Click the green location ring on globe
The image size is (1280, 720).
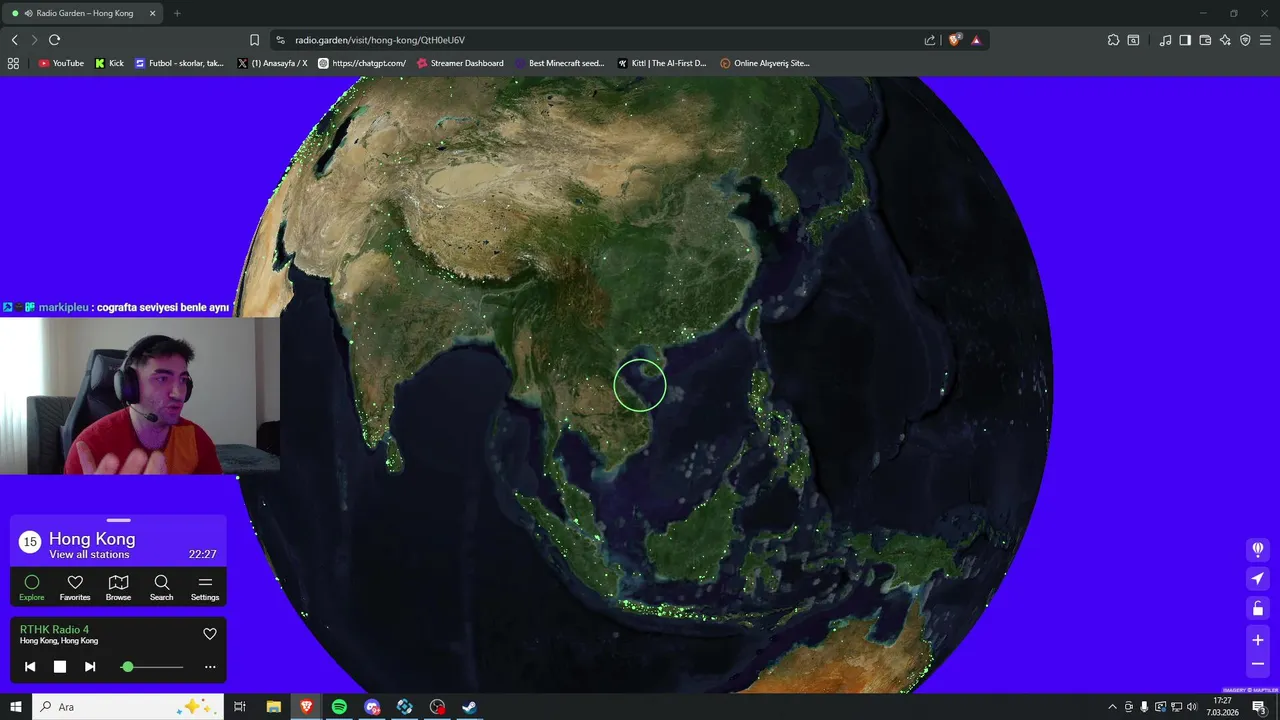click(640, 385)
